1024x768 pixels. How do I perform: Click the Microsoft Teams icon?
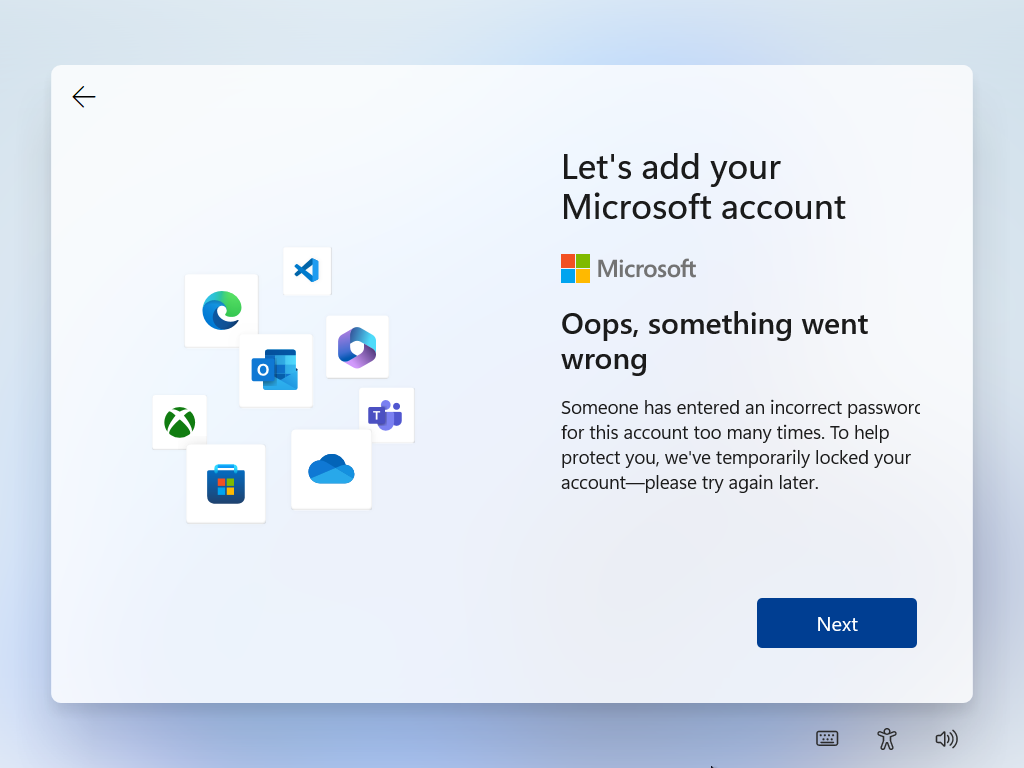tap(386, 415)
